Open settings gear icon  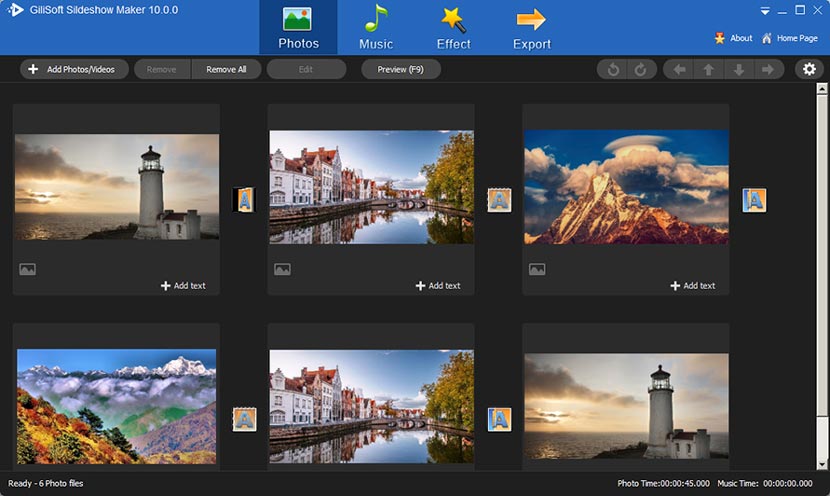pos(809,69)
